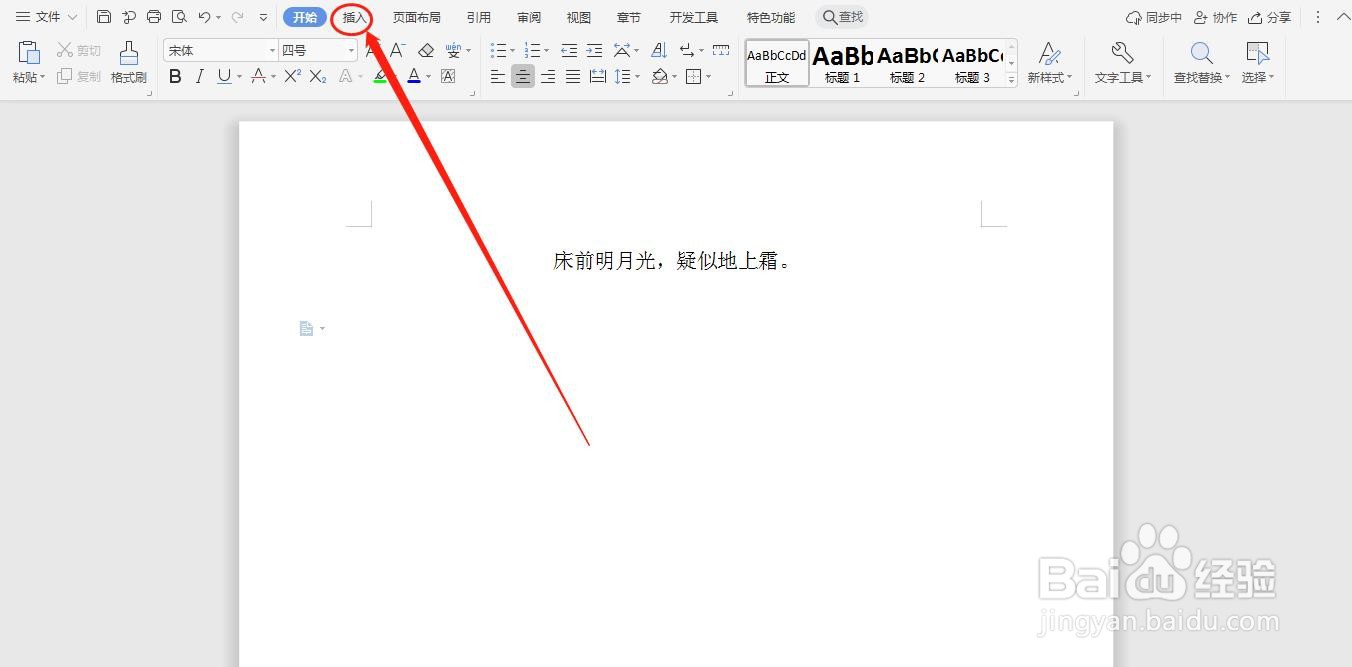Viewport: 1352px width, 667px height.
Task: Click the 同步中 cloud sync button
Action: (x=1153, y=17)
